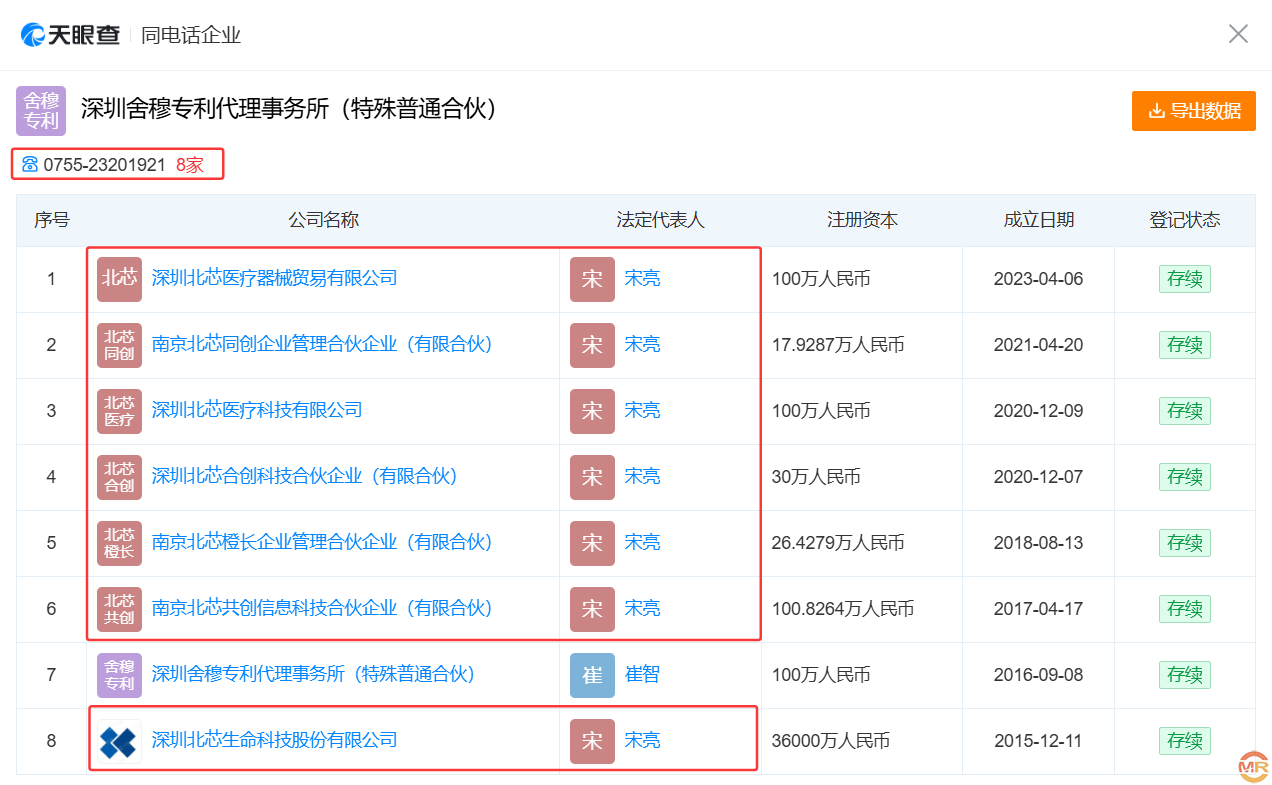The image size is (1272, 785).
Task: Click the 存续 status tag in row 1
Action: pos(1184,279)
